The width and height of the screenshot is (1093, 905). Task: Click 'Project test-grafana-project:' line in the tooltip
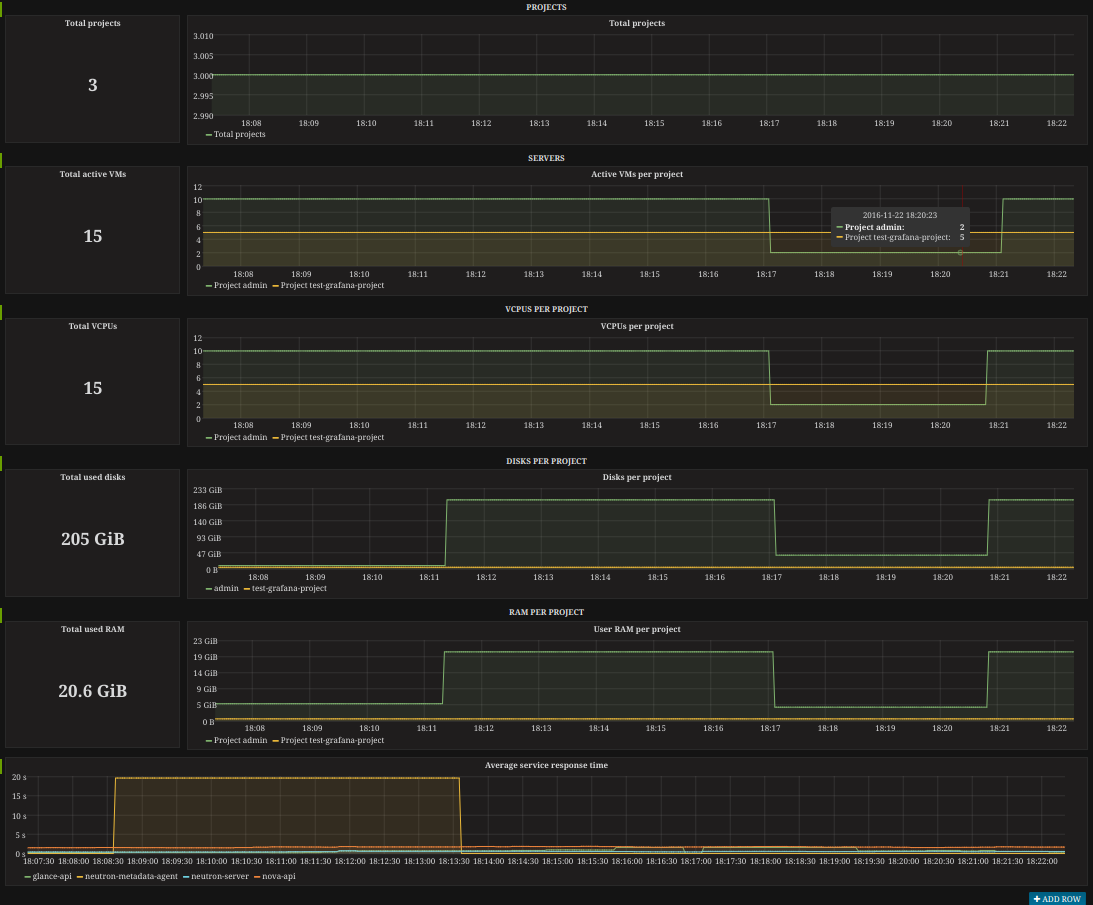click(x=900, y=237)
